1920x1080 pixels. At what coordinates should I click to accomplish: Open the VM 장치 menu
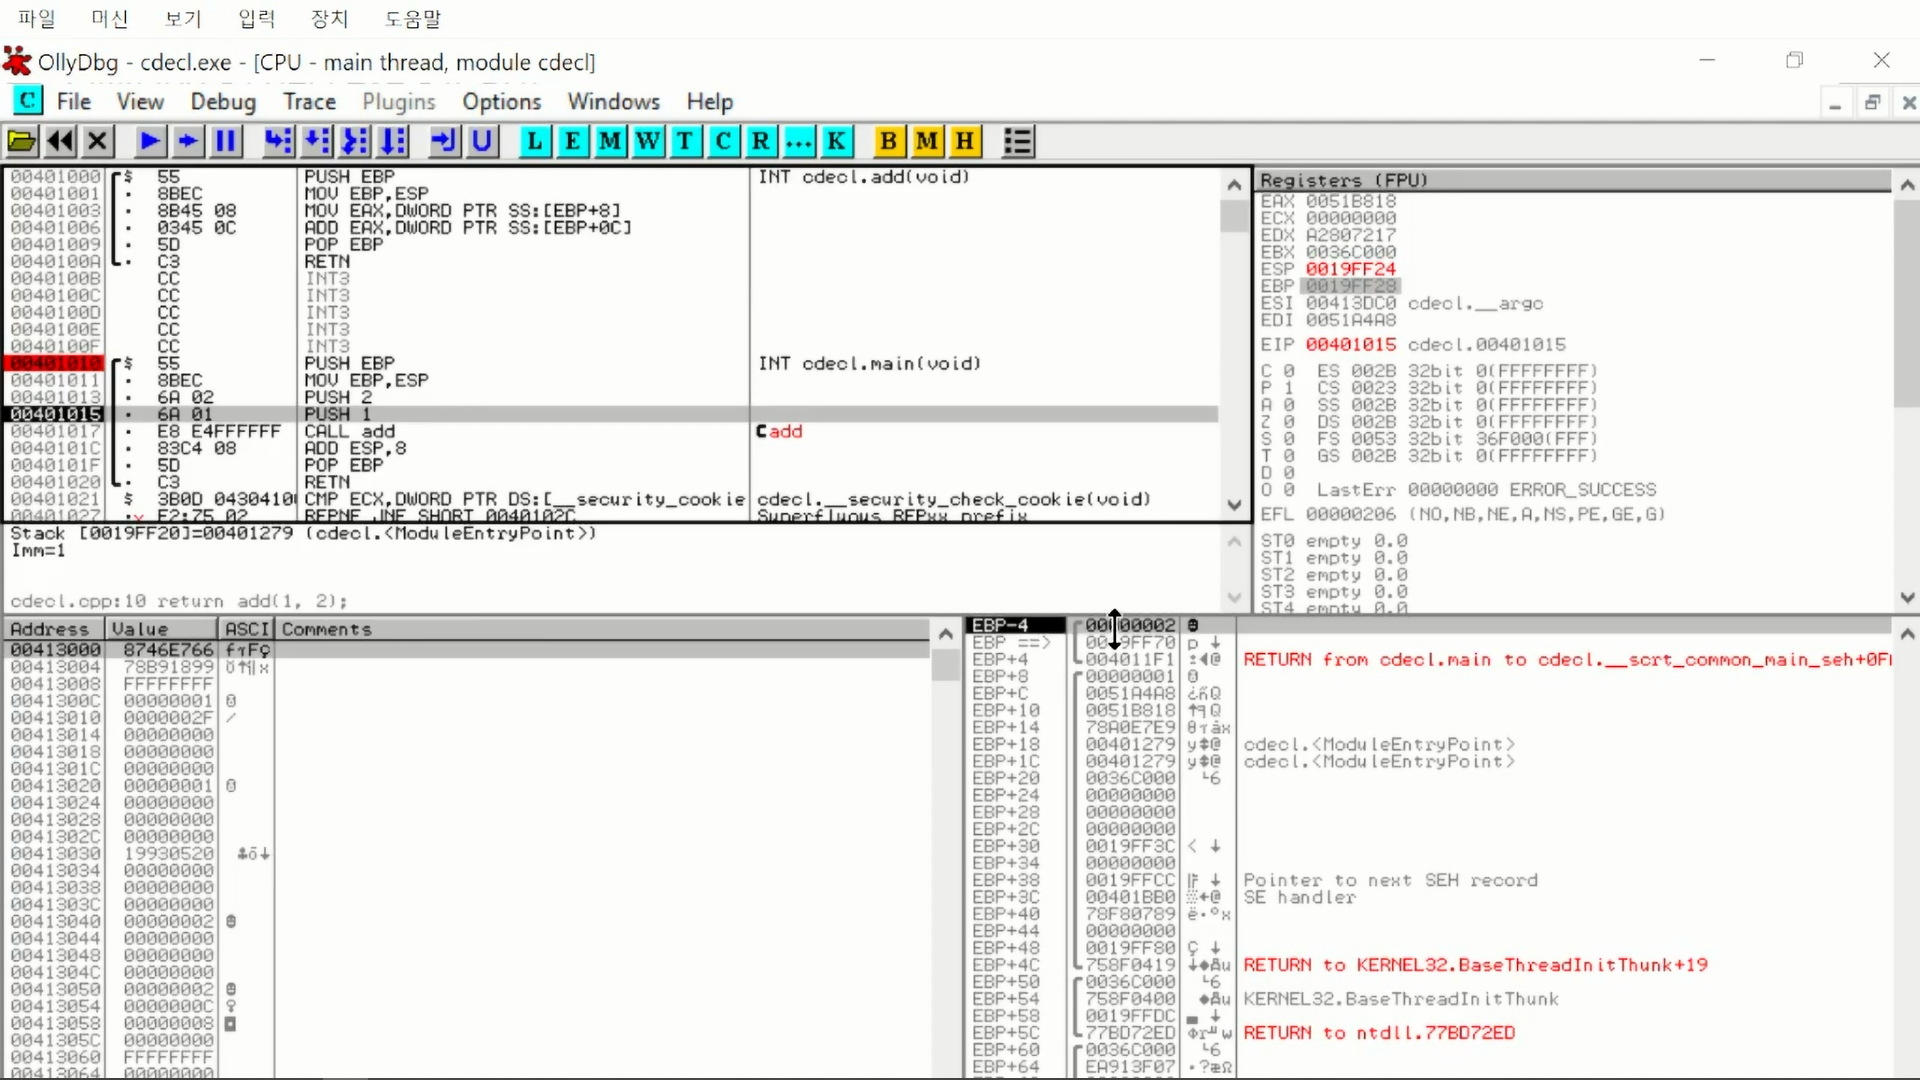tap(329, 18)
